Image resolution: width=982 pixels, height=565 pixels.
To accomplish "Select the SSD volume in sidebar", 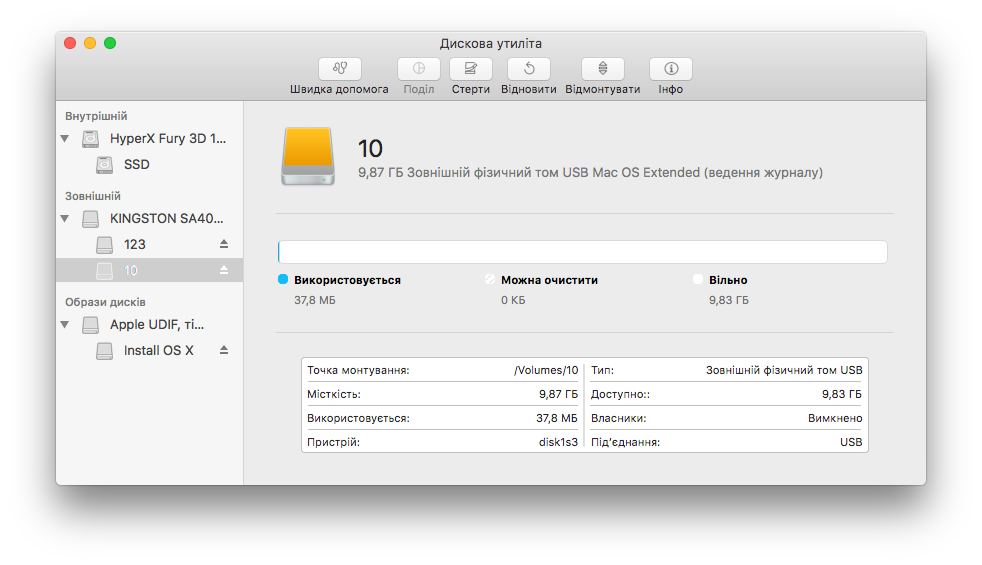I will pyautogui.click(x=149, y=165).
